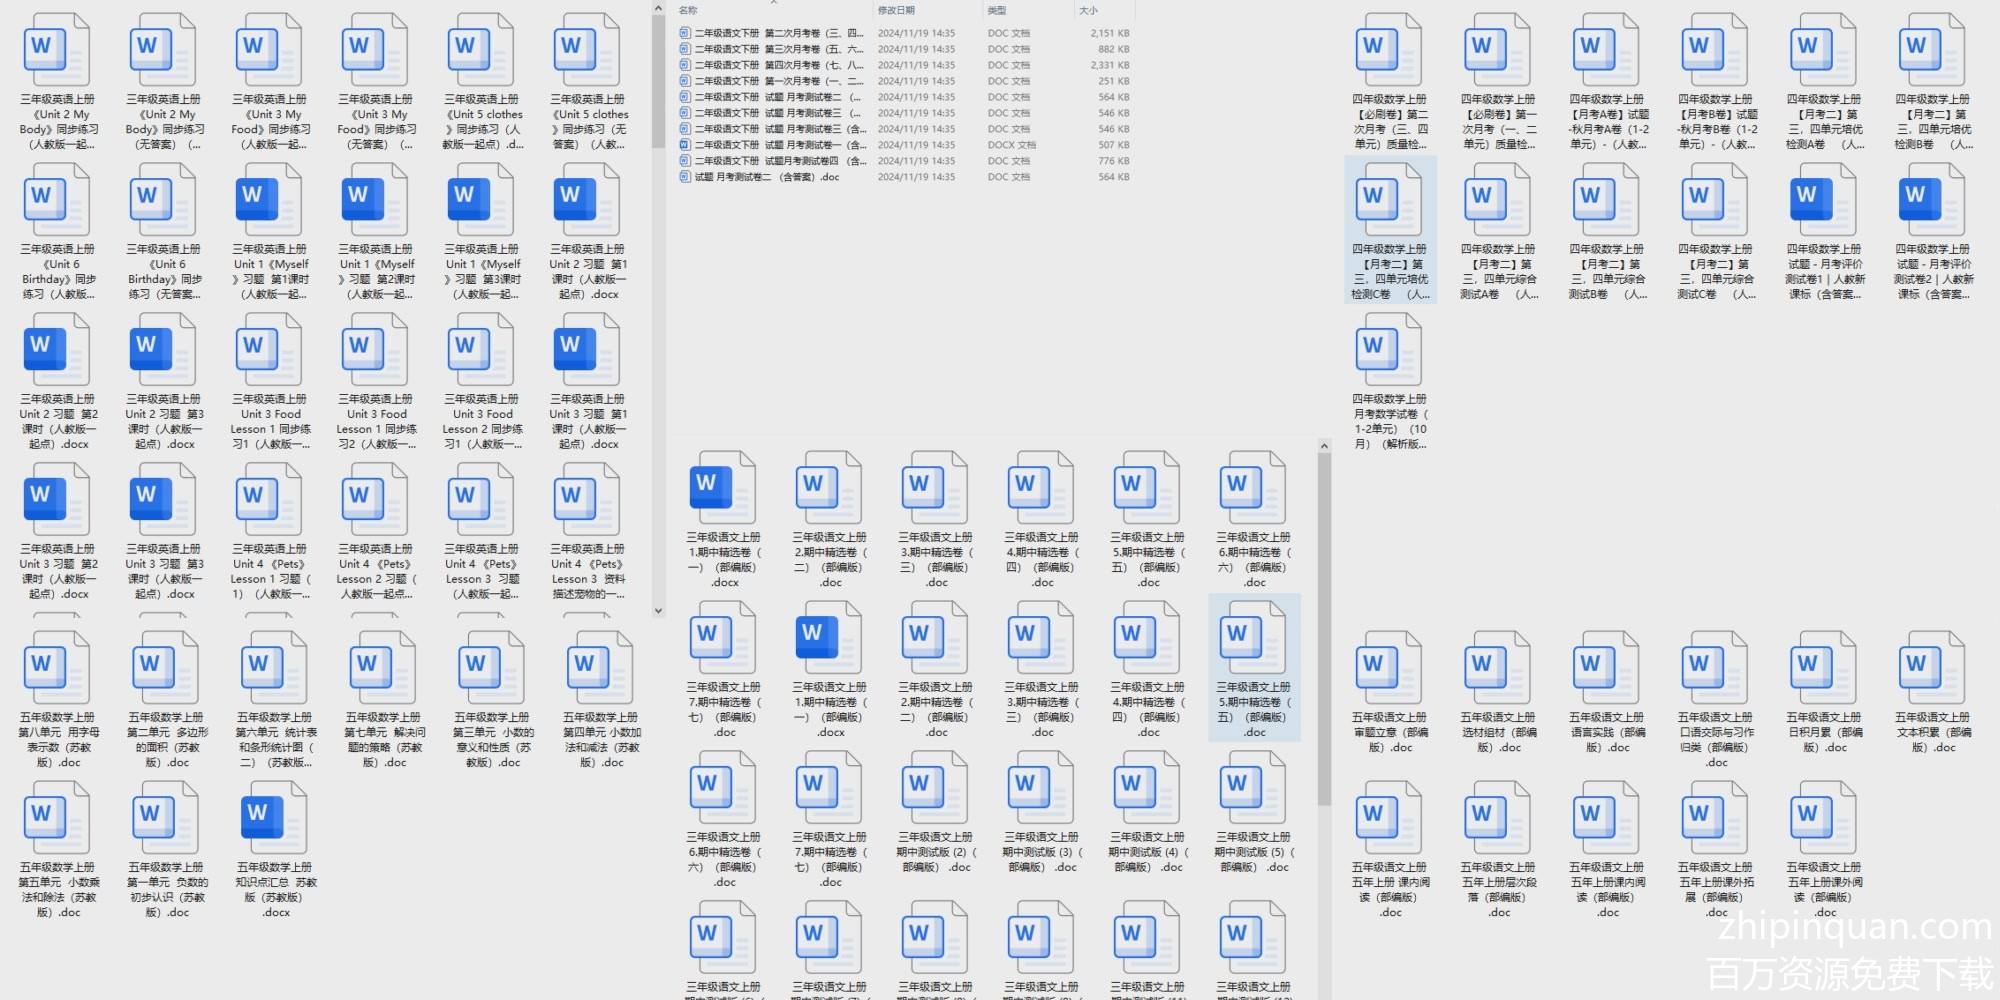
Task: Click scroll-up arrow of 三年级语文 pane
Action: 1324,446
